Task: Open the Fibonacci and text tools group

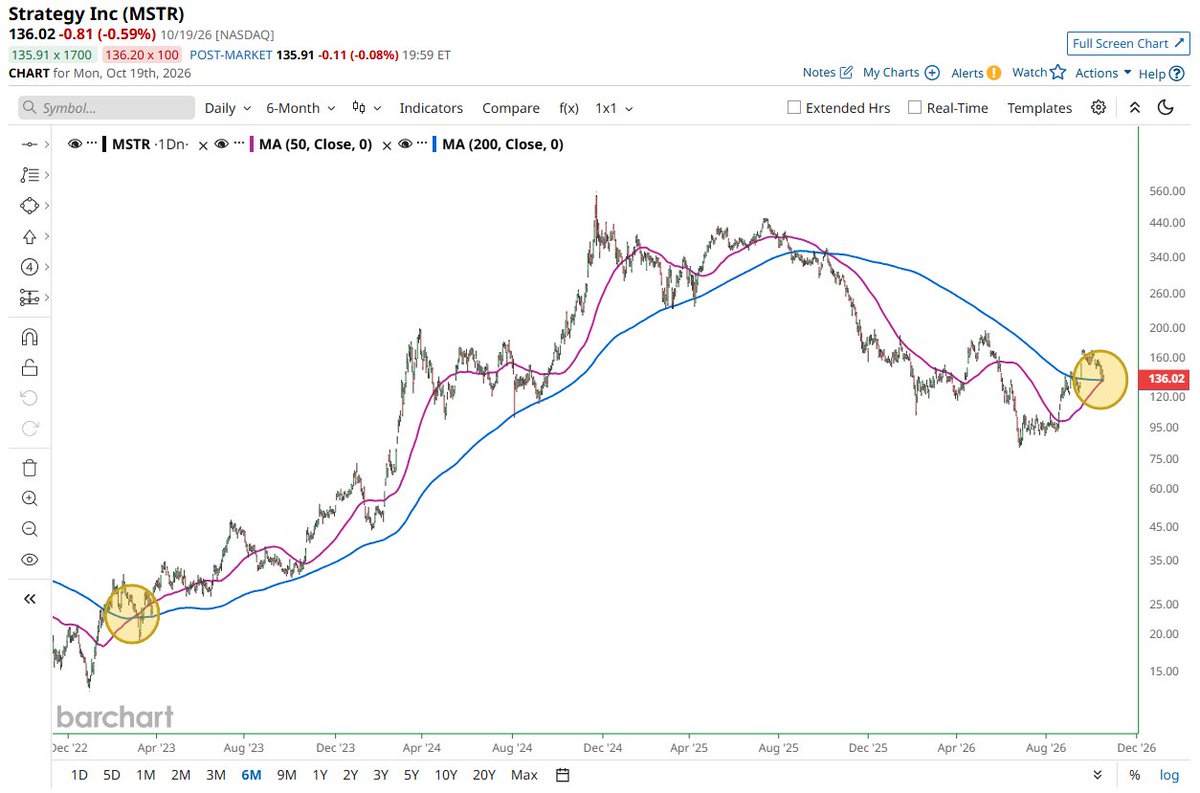Action: pos(29,175)
